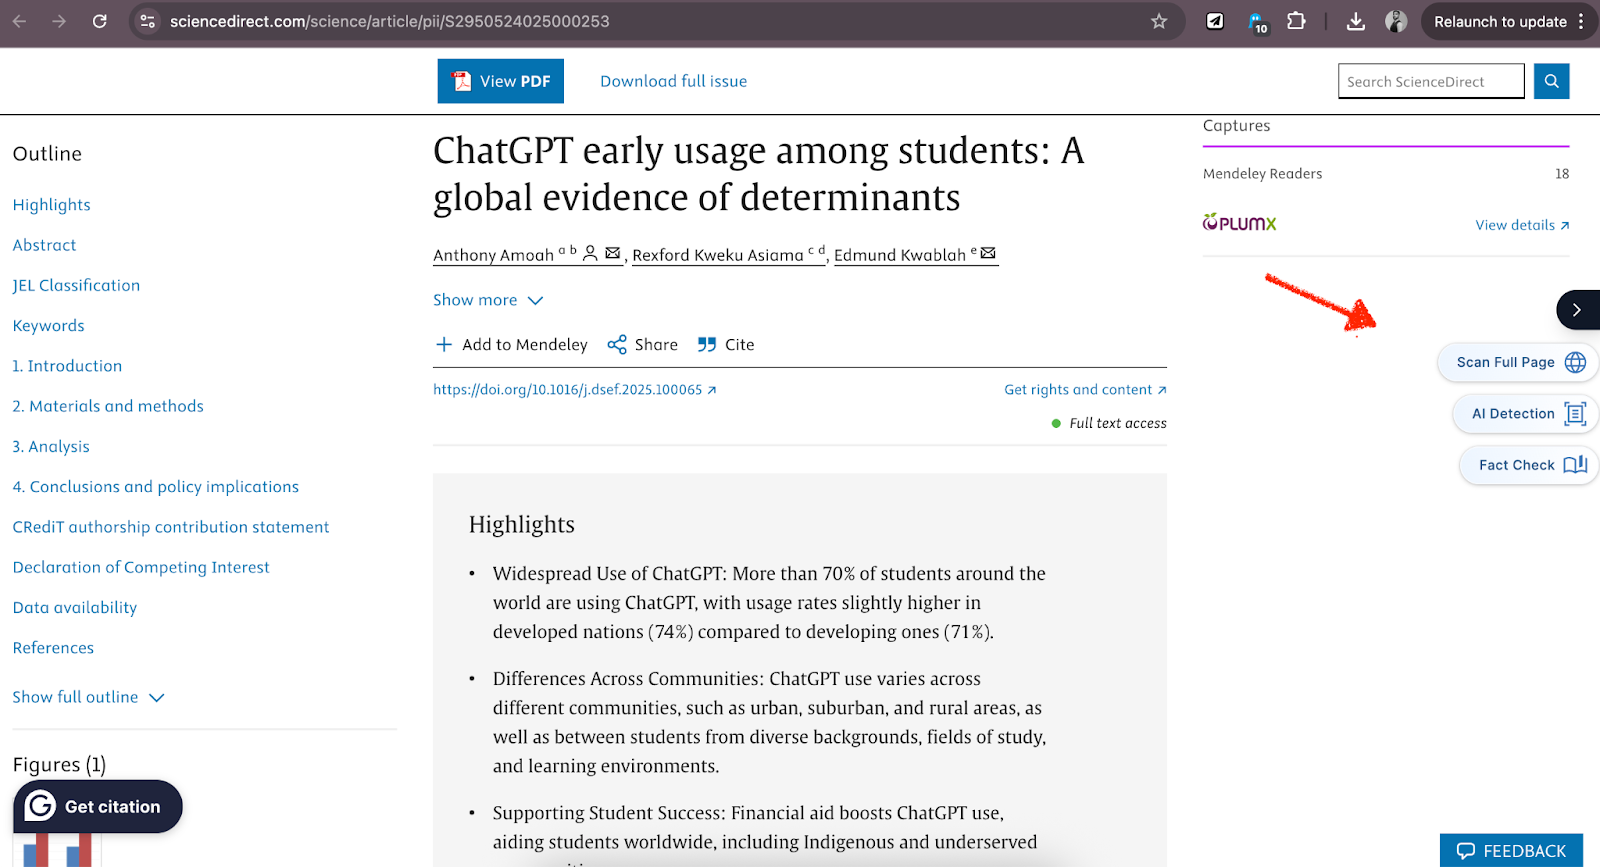The width and height of the screenshot is (1600, 867).
Task: Reload the page using the refresh icon
Action: pos(99,21)
